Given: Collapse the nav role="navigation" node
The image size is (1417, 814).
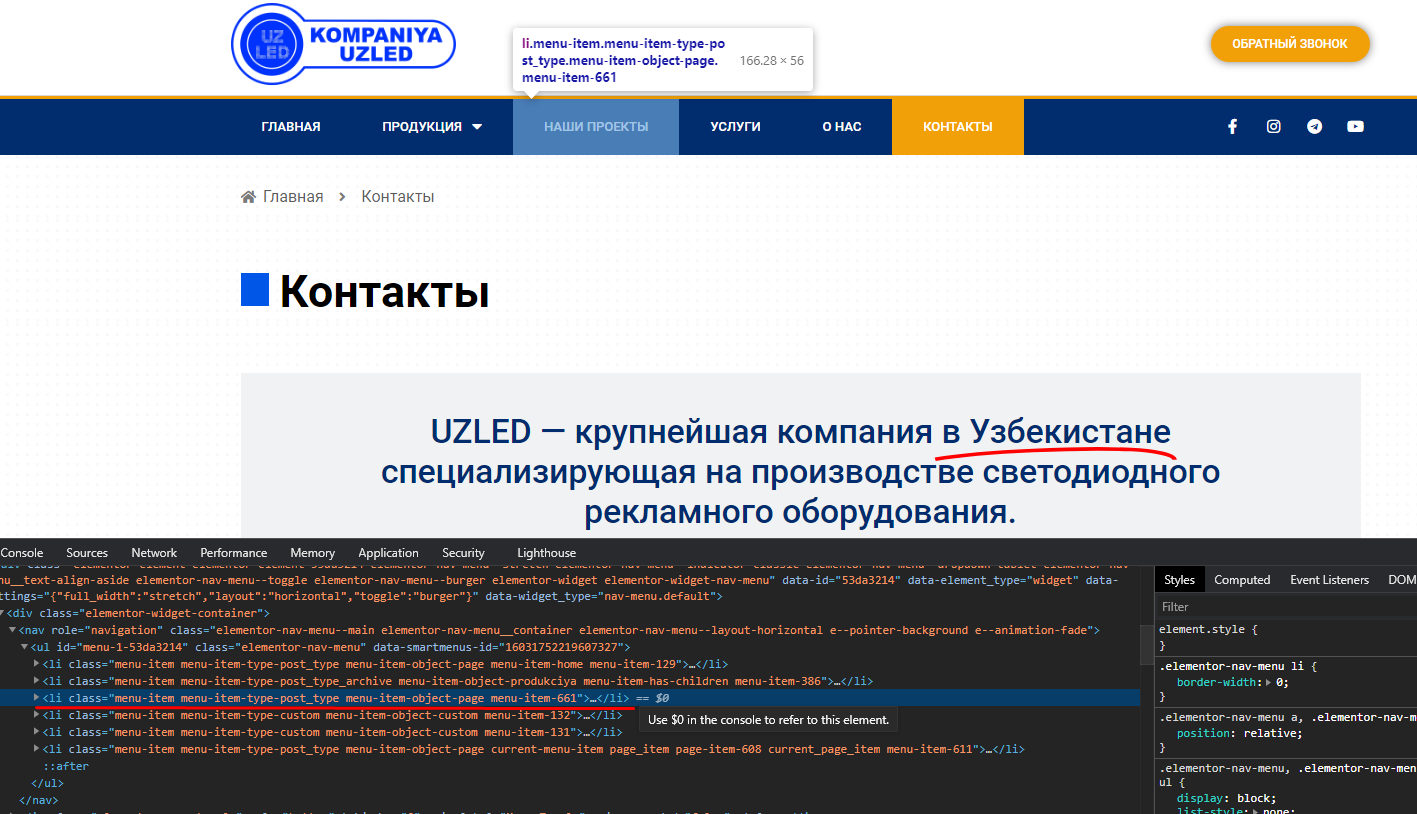Looking at the screenshot, I should pyautogui.click(x=13, y=630).
